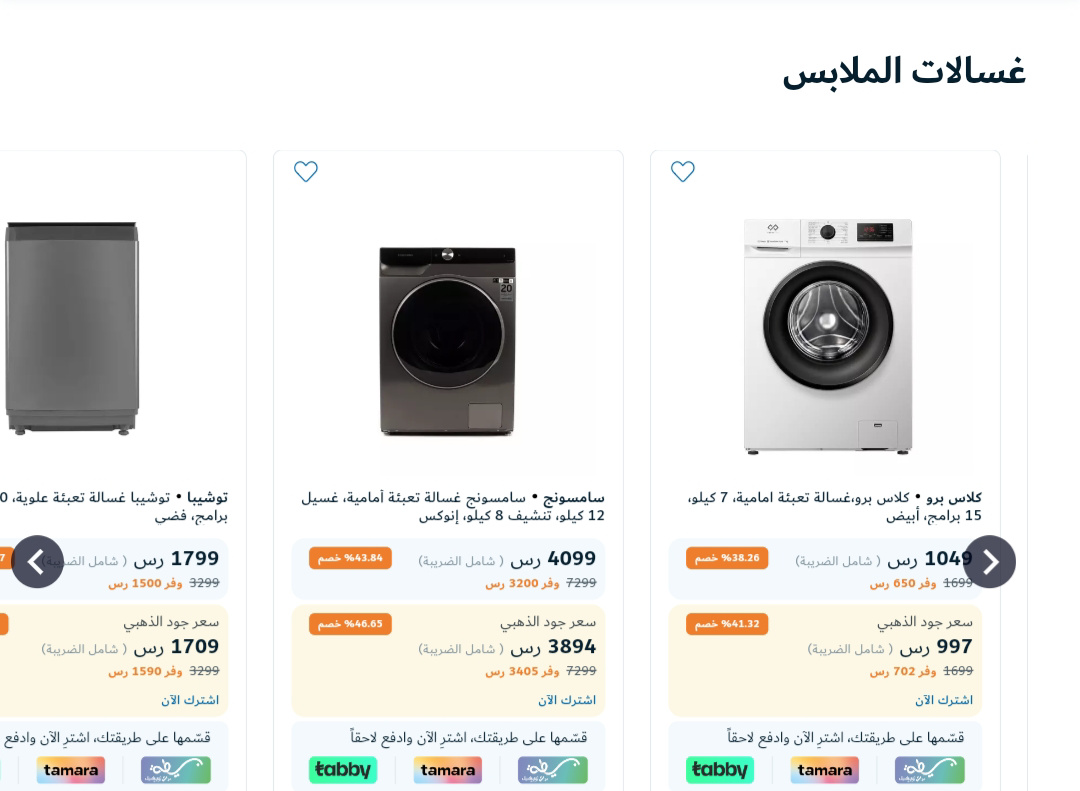The height and width of the screenshot is (791, 1080).
Task: Click 'اشترك الآن' under ClassPro gold price
Action: [944, 700]
